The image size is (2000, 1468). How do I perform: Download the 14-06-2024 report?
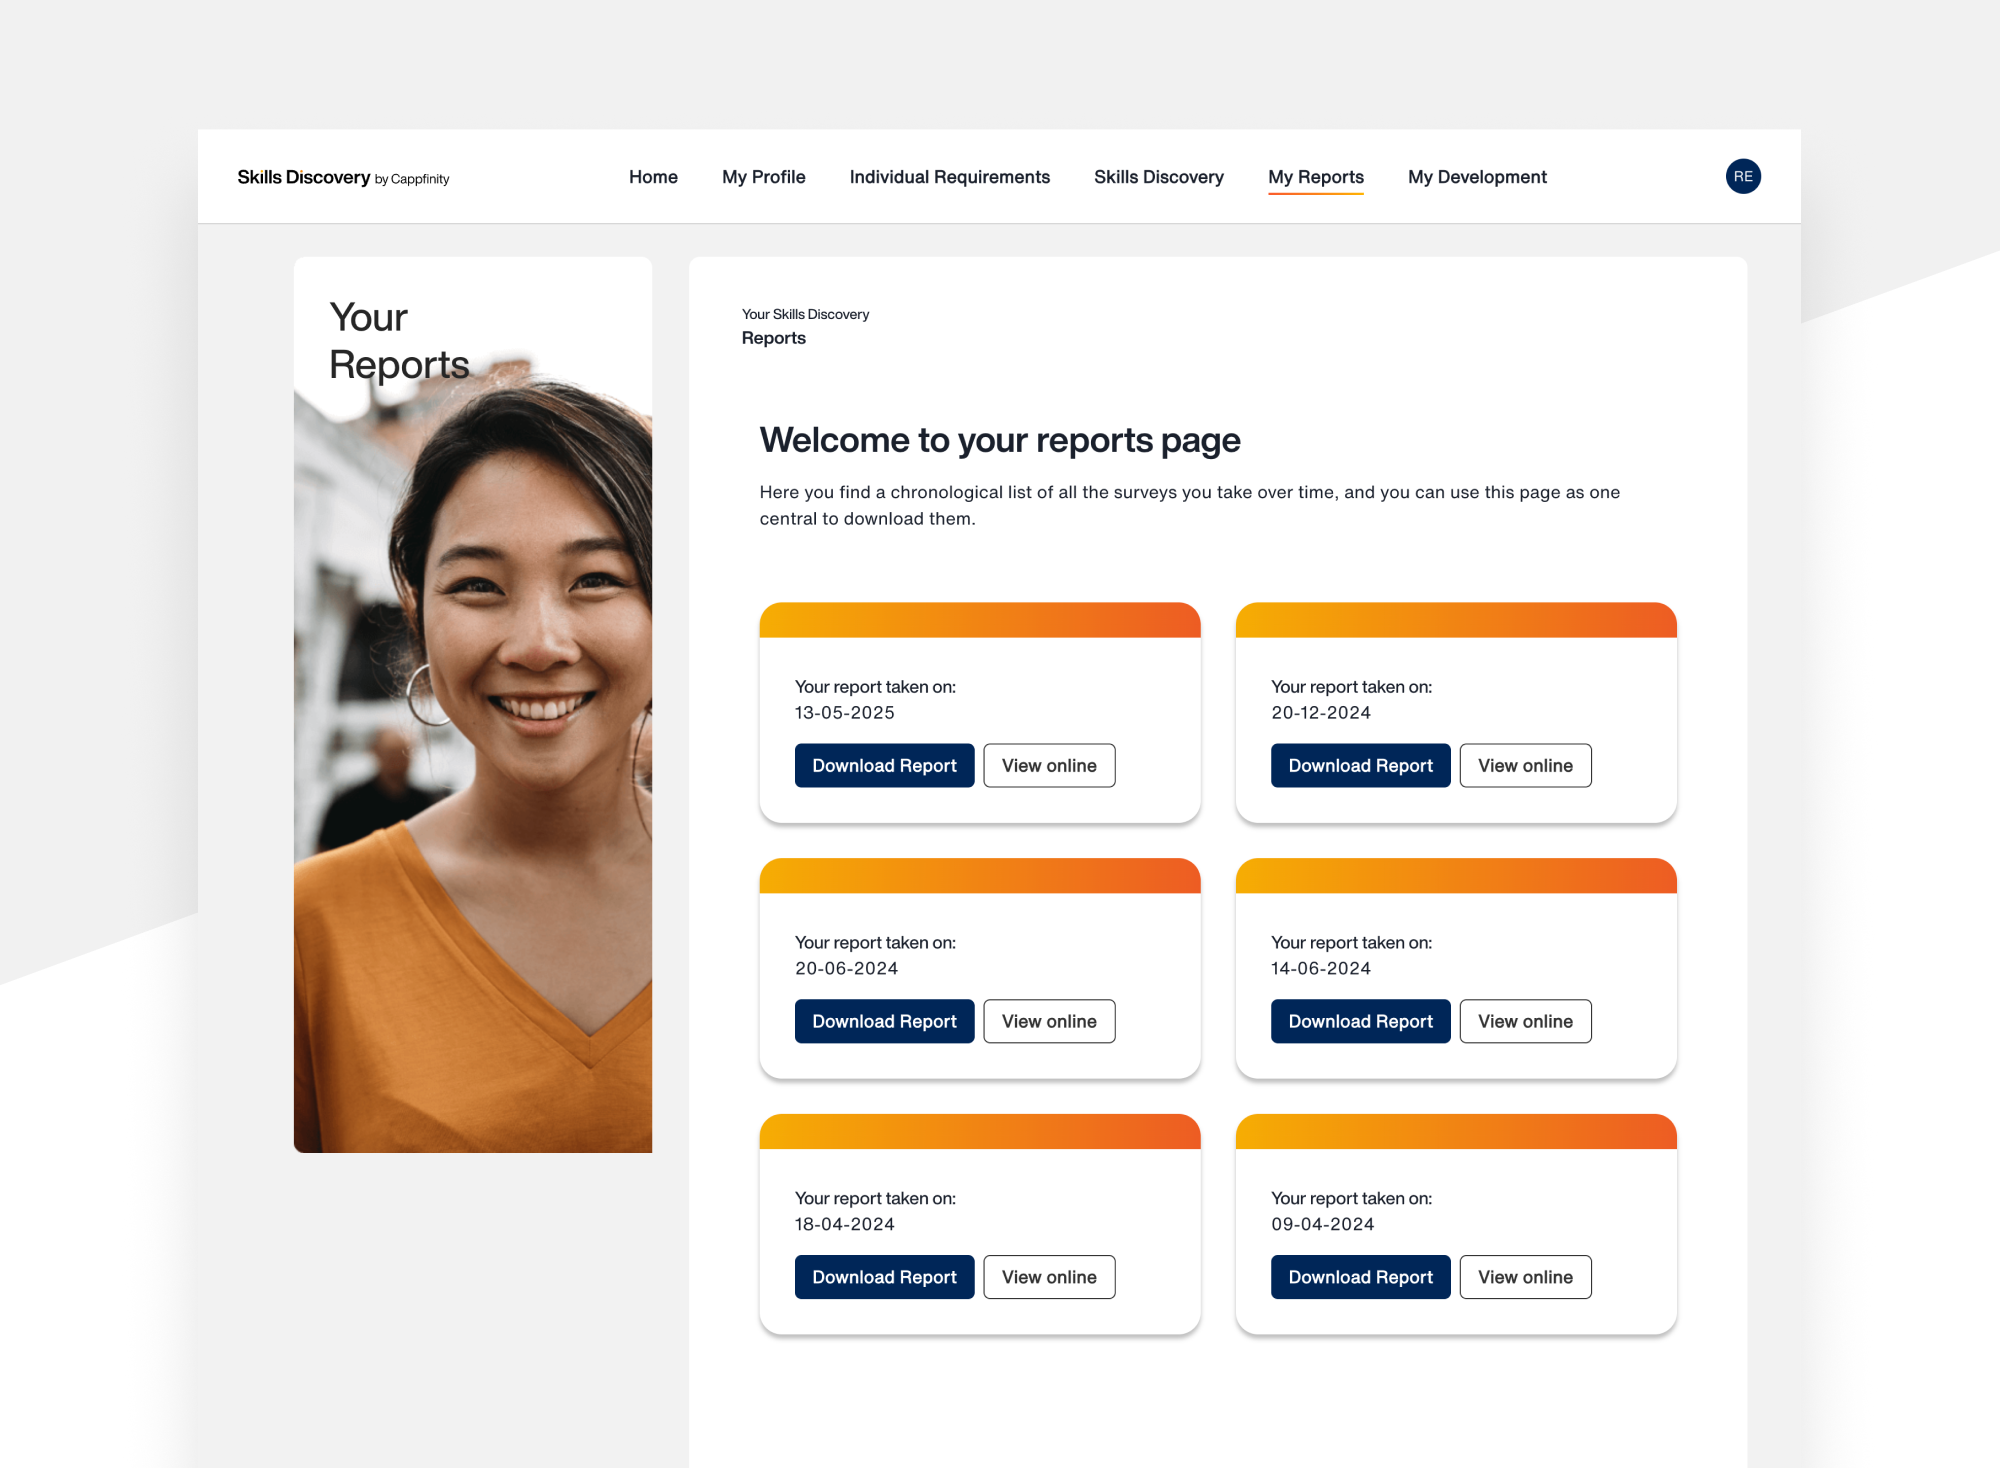coord(1360,1021)
